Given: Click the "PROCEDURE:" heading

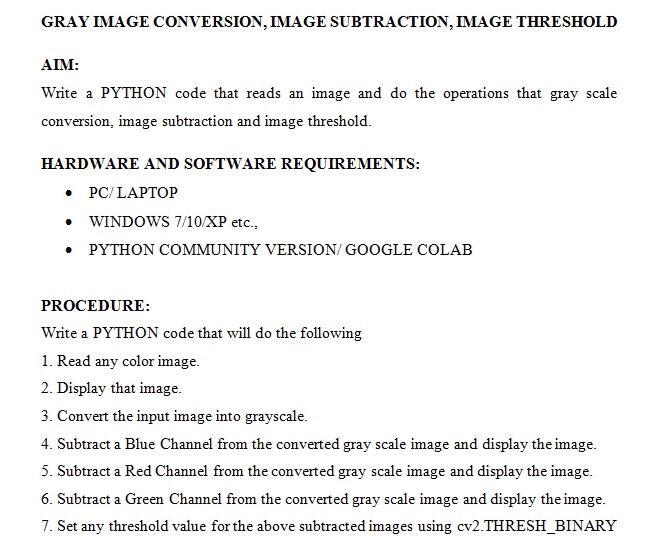Looking at the screenshot, I should [95, 306].
